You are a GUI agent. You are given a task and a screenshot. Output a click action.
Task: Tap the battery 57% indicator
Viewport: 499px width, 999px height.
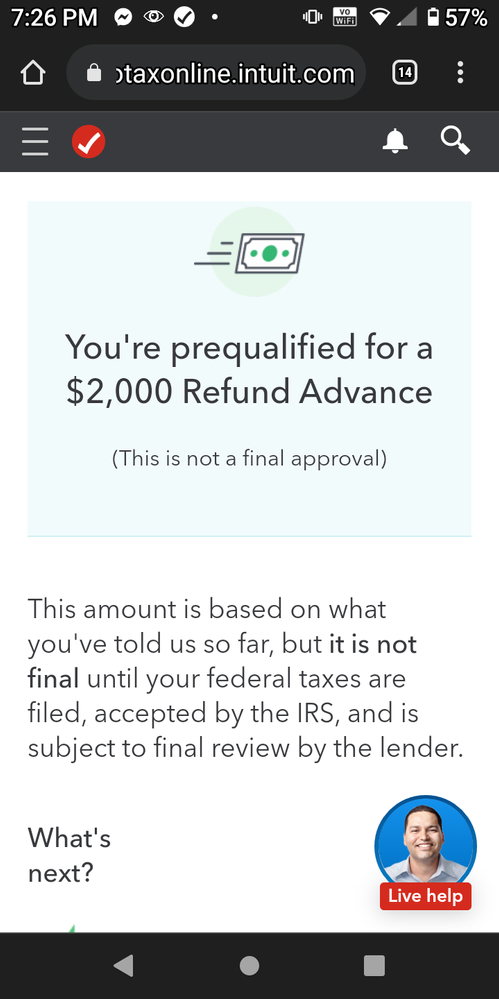tap(457, 18)
